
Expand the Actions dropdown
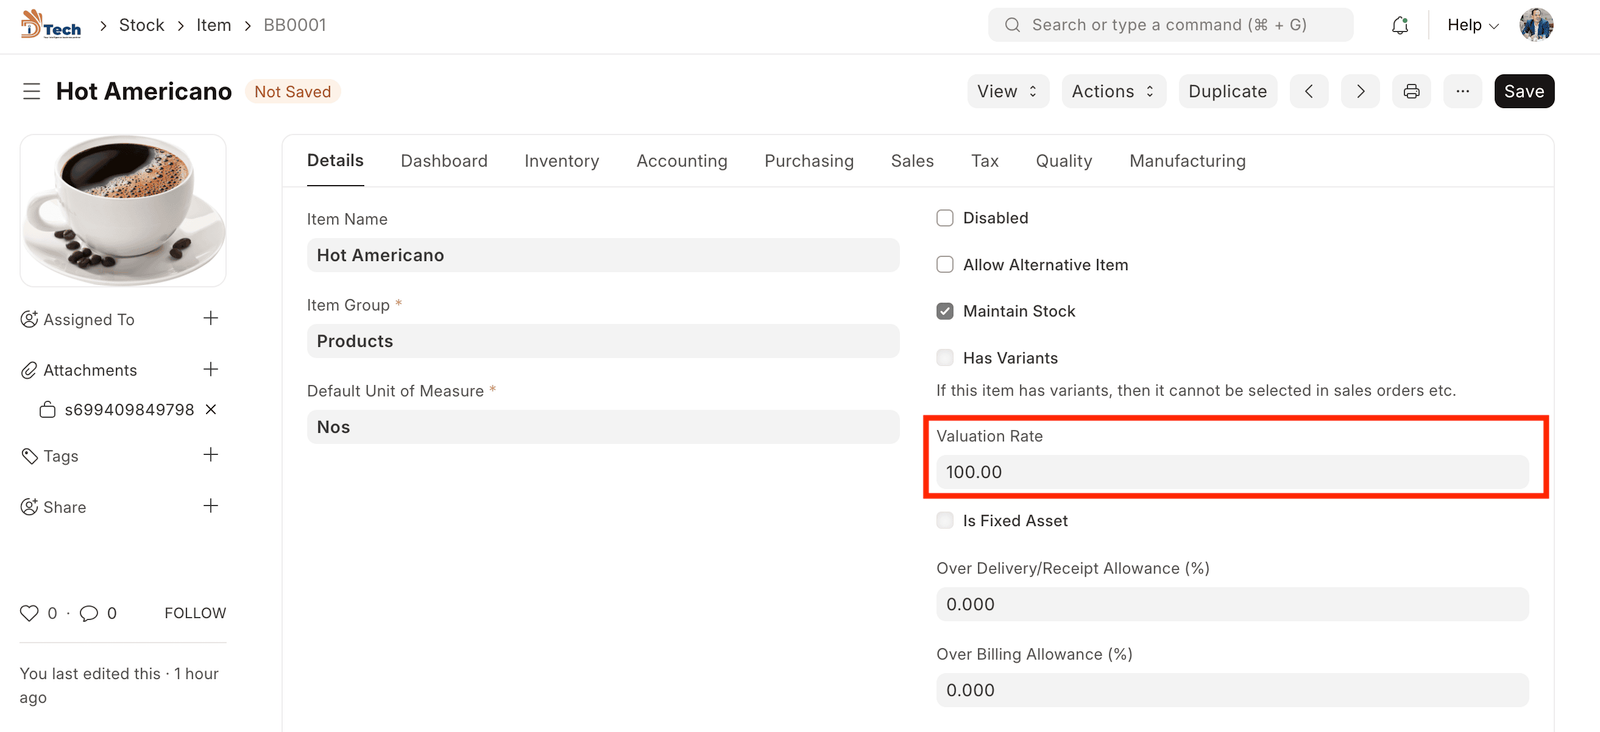tap(1113, 91)
